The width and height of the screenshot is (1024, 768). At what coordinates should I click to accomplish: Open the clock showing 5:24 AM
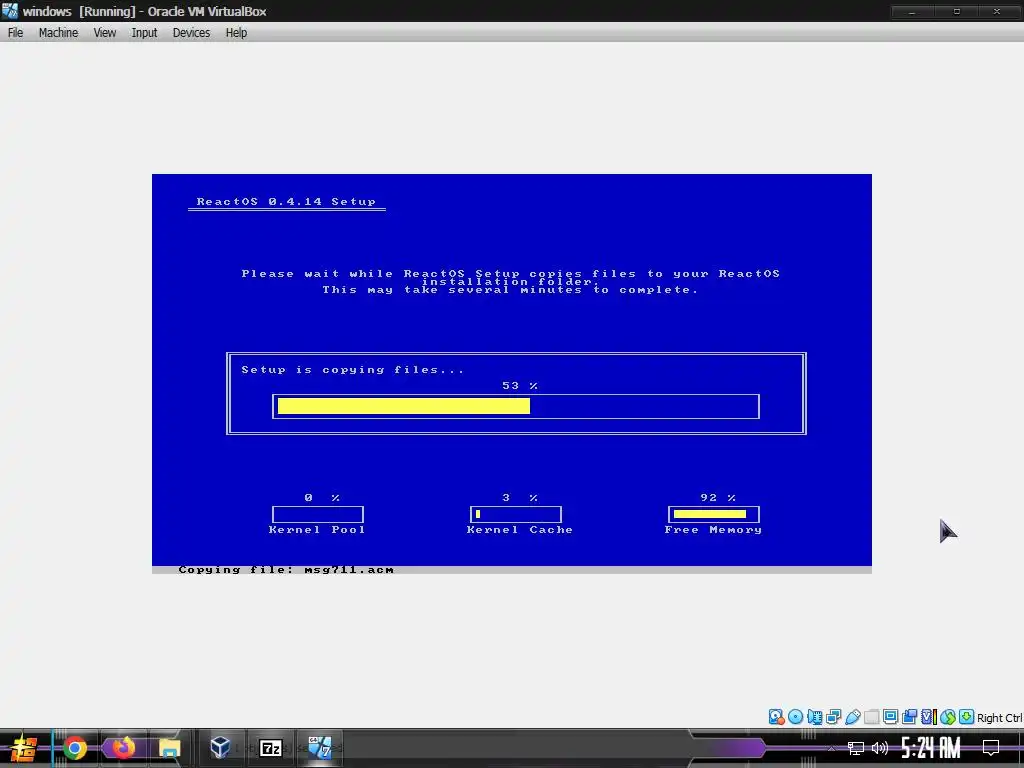(x=931, y=748)
